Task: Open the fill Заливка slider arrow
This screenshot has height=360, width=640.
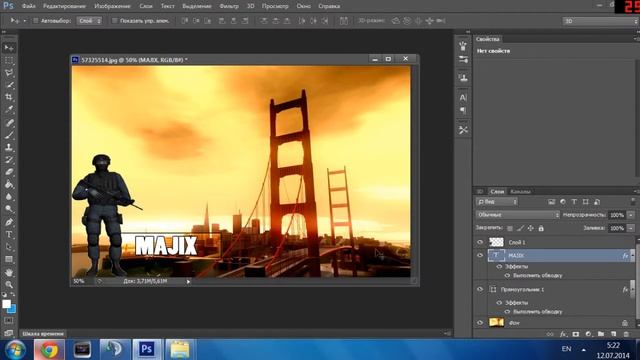Action: (631, 228)
